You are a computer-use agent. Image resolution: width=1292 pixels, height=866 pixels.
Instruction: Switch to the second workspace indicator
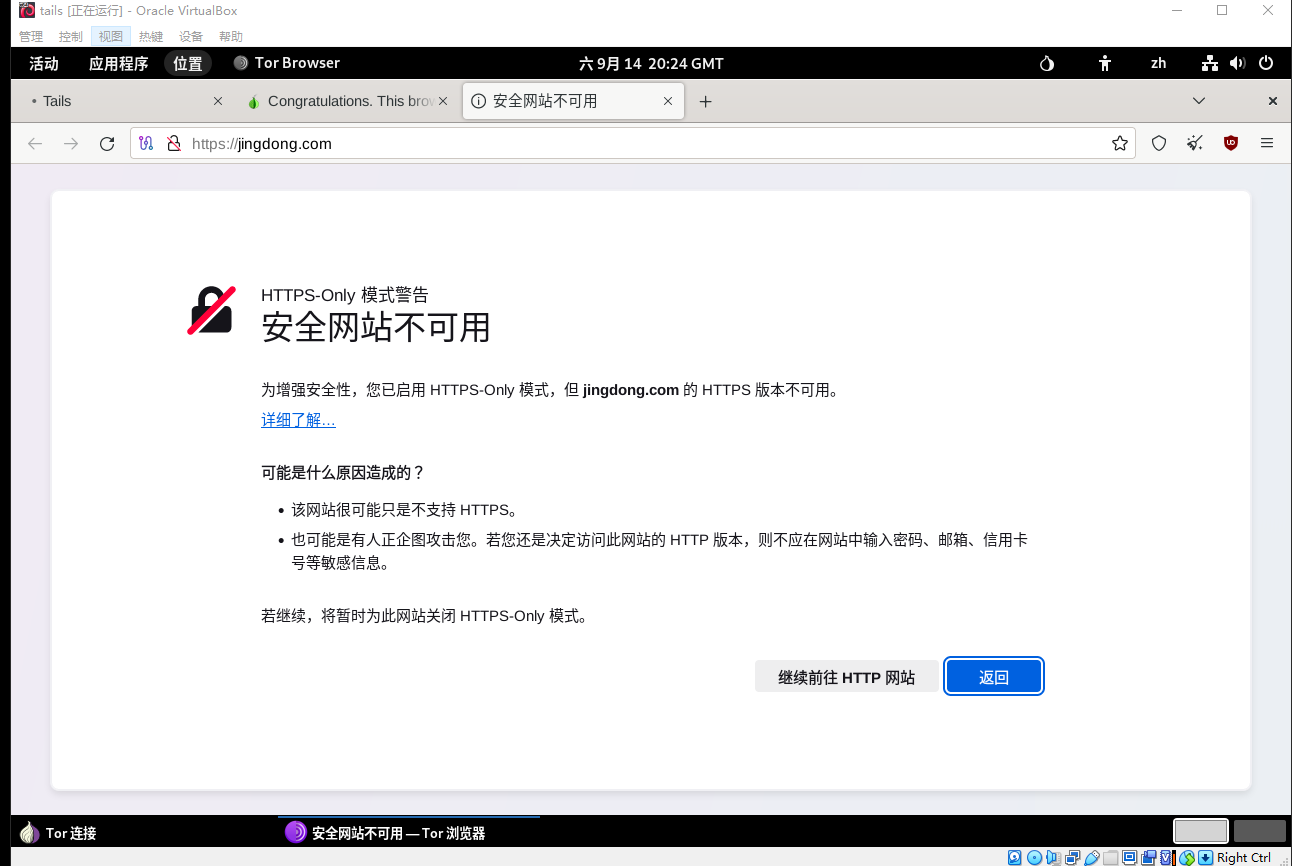(x=1259, y=831)
